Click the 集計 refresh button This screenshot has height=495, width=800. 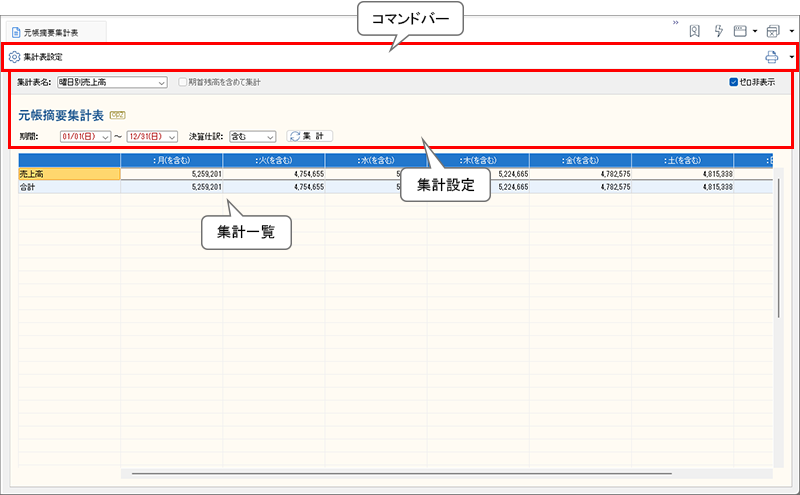[310, 136]
